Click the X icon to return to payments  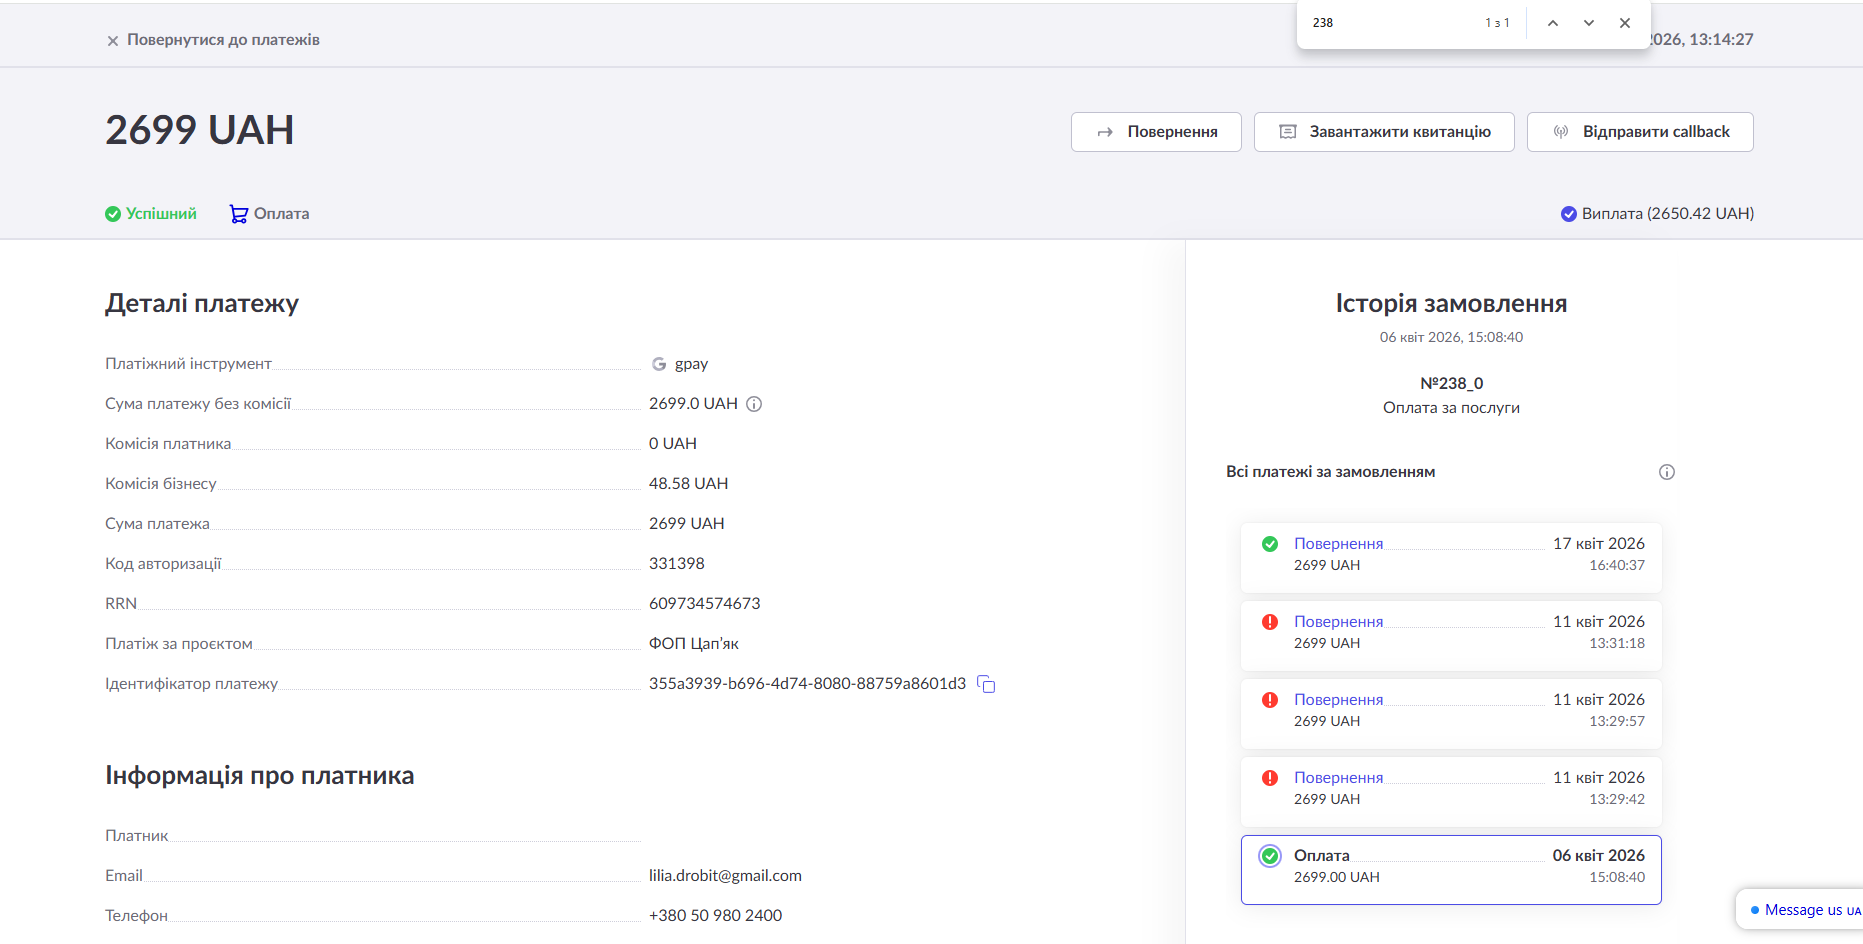(113, 41)
